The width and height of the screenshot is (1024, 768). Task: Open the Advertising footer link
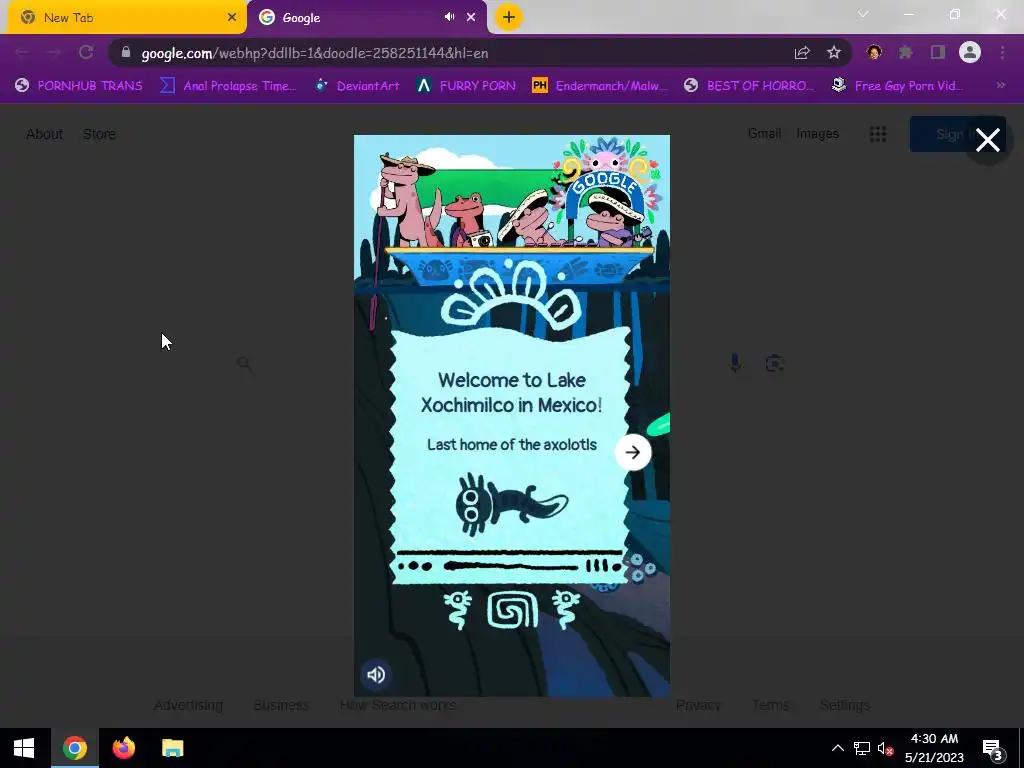tap(188, 705)
